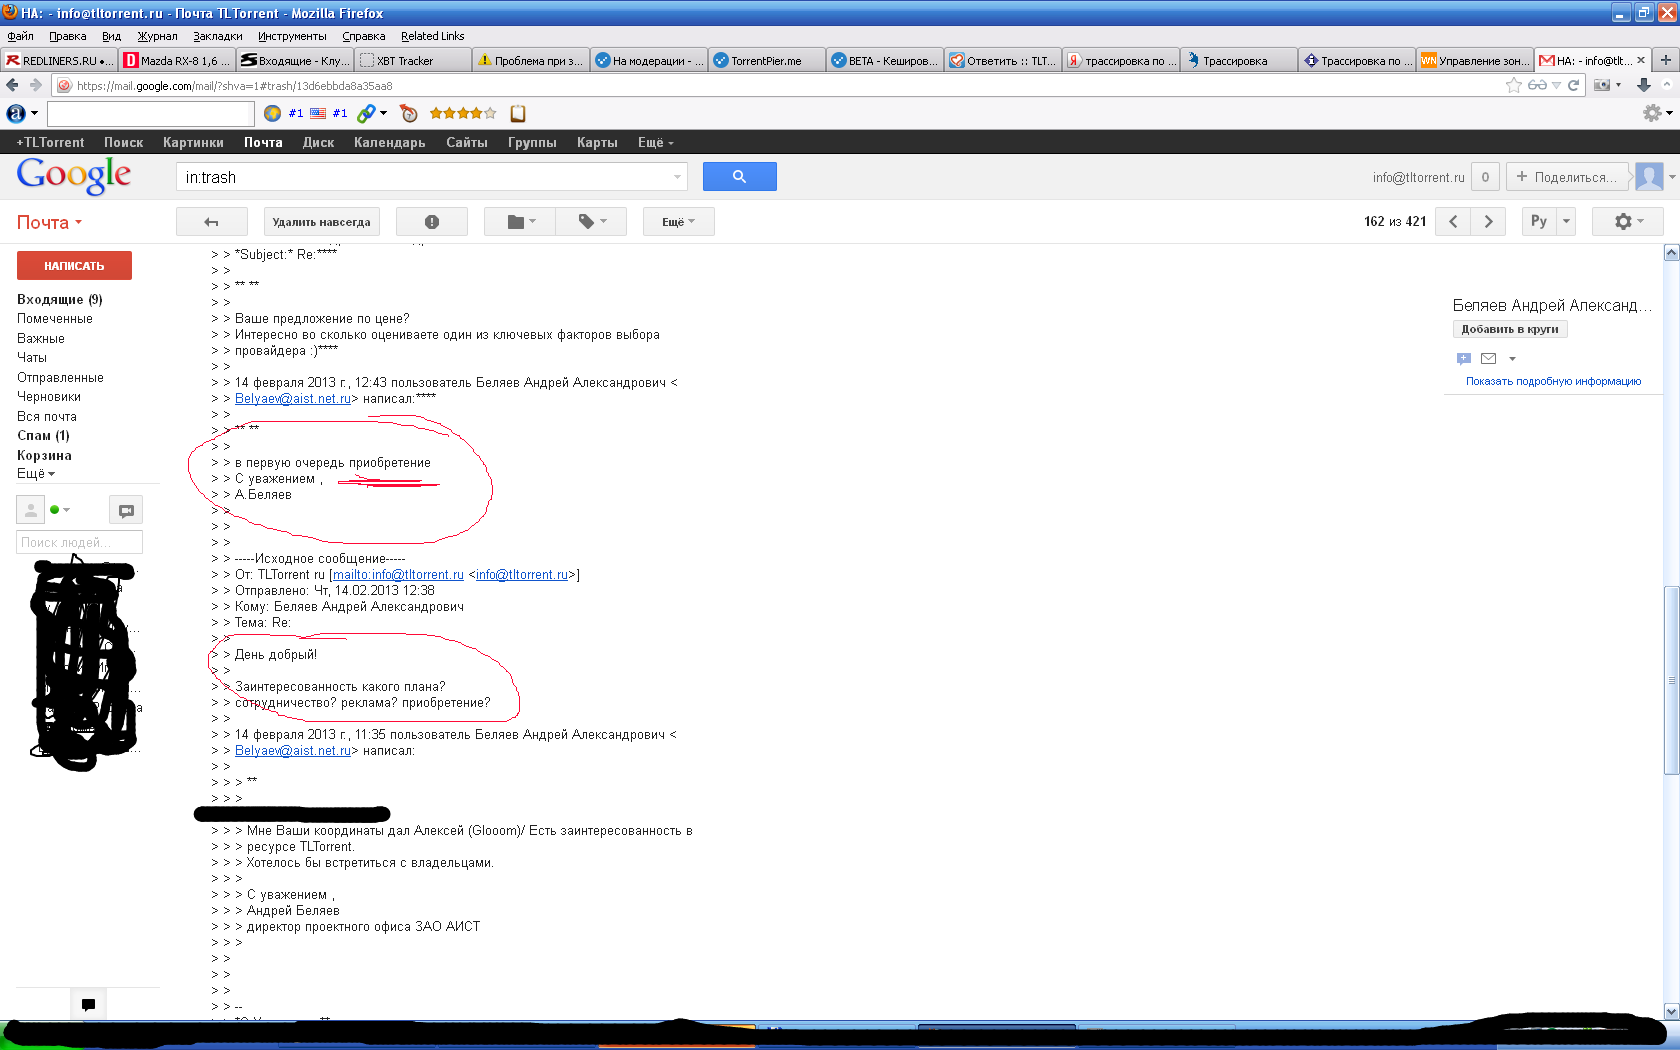Screen dimensions: 1680x1050
Task: Open the Файл menu
Action: (20, 36)
